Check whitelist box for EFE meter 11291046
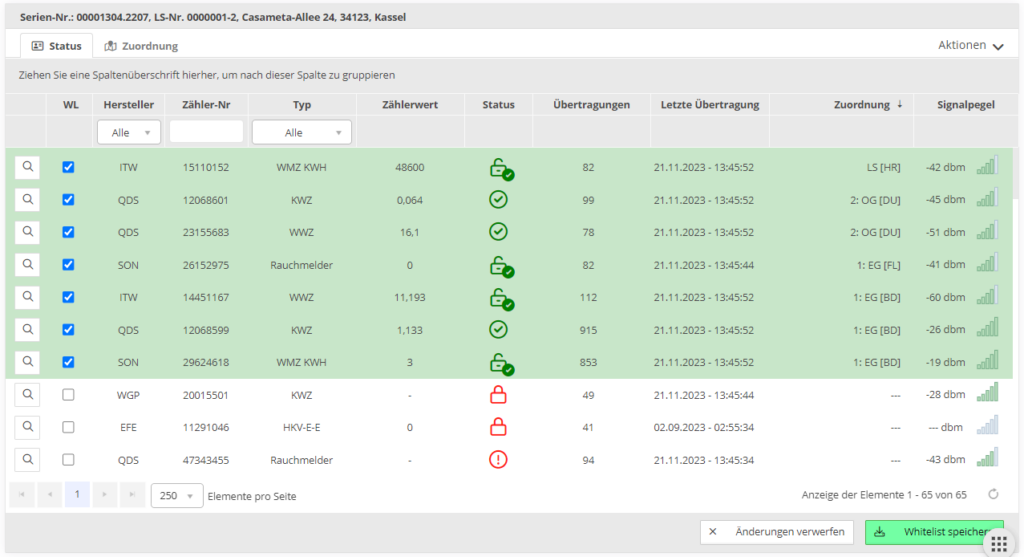The image size is (1024, 557). [68, 427]
